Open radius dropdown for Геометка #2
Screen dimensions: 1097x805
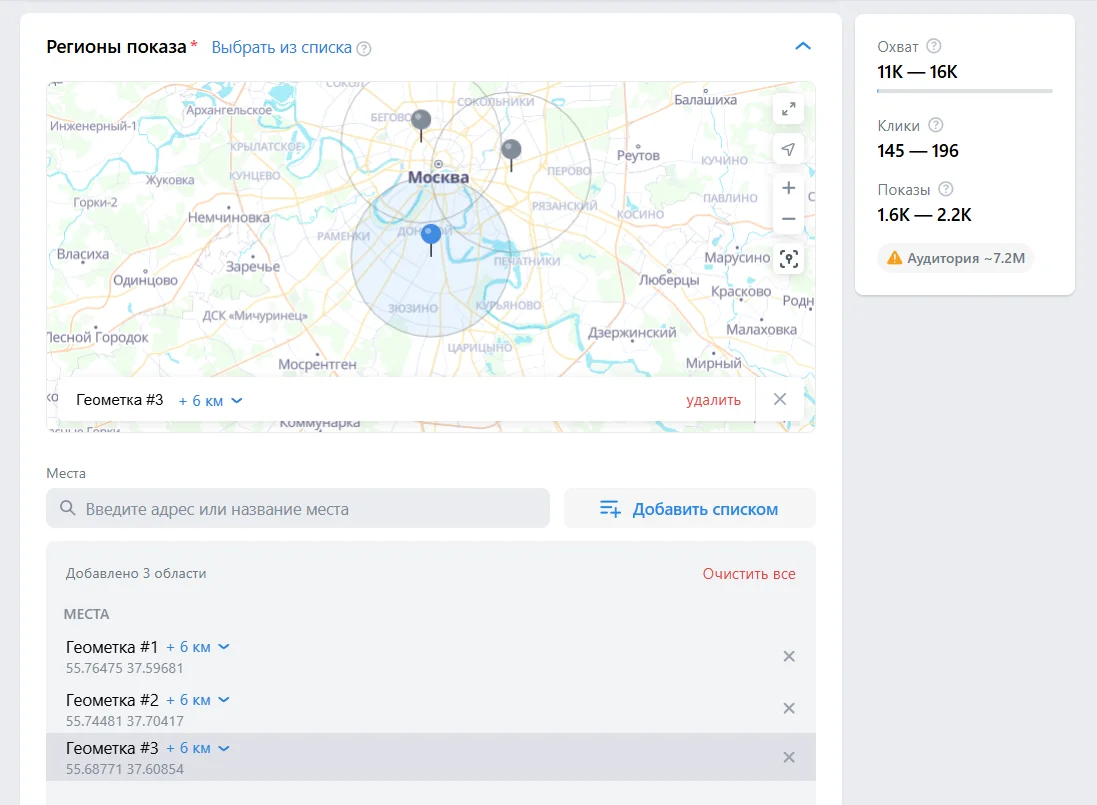click(x=198, y=700)
